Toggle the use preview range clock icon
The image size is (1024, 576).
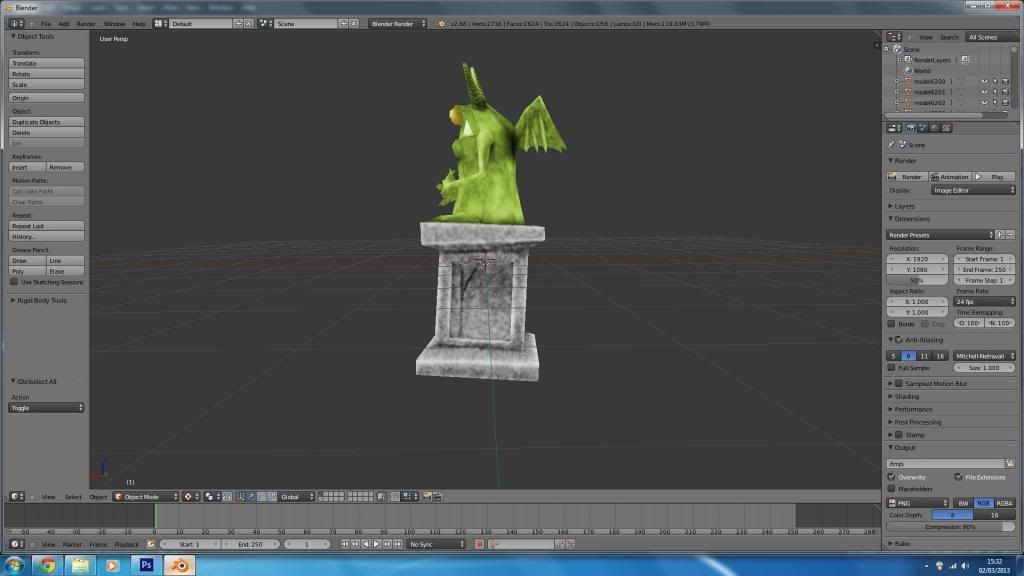[151, 544]
